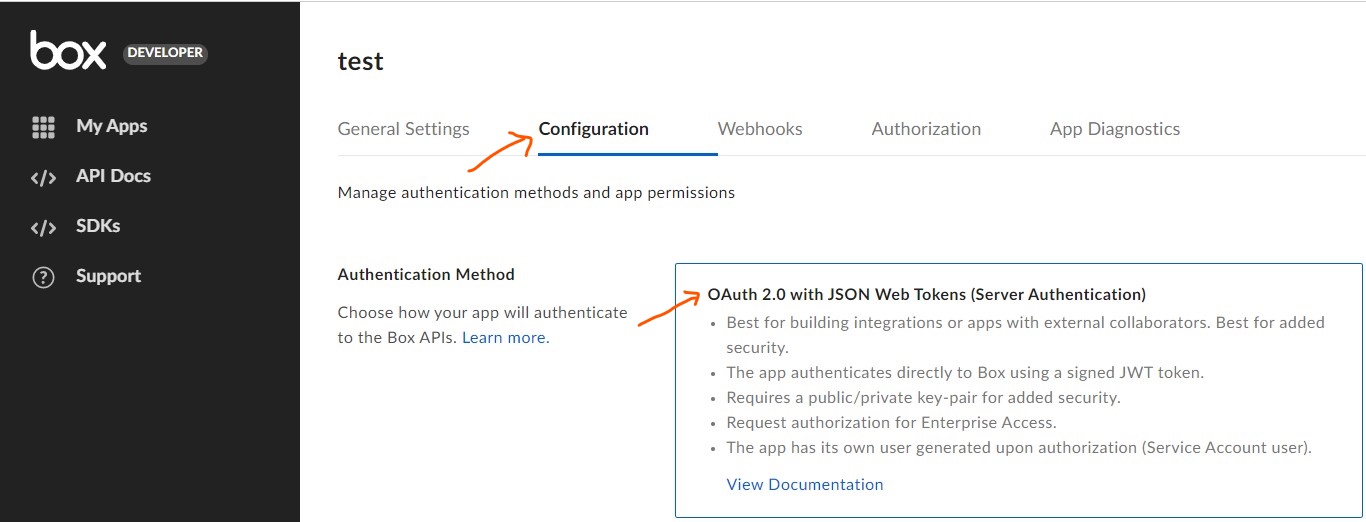Select the OAuth 2.0 JSON Web Tokens option
The image size is (1366, 522).
point(926,295)
